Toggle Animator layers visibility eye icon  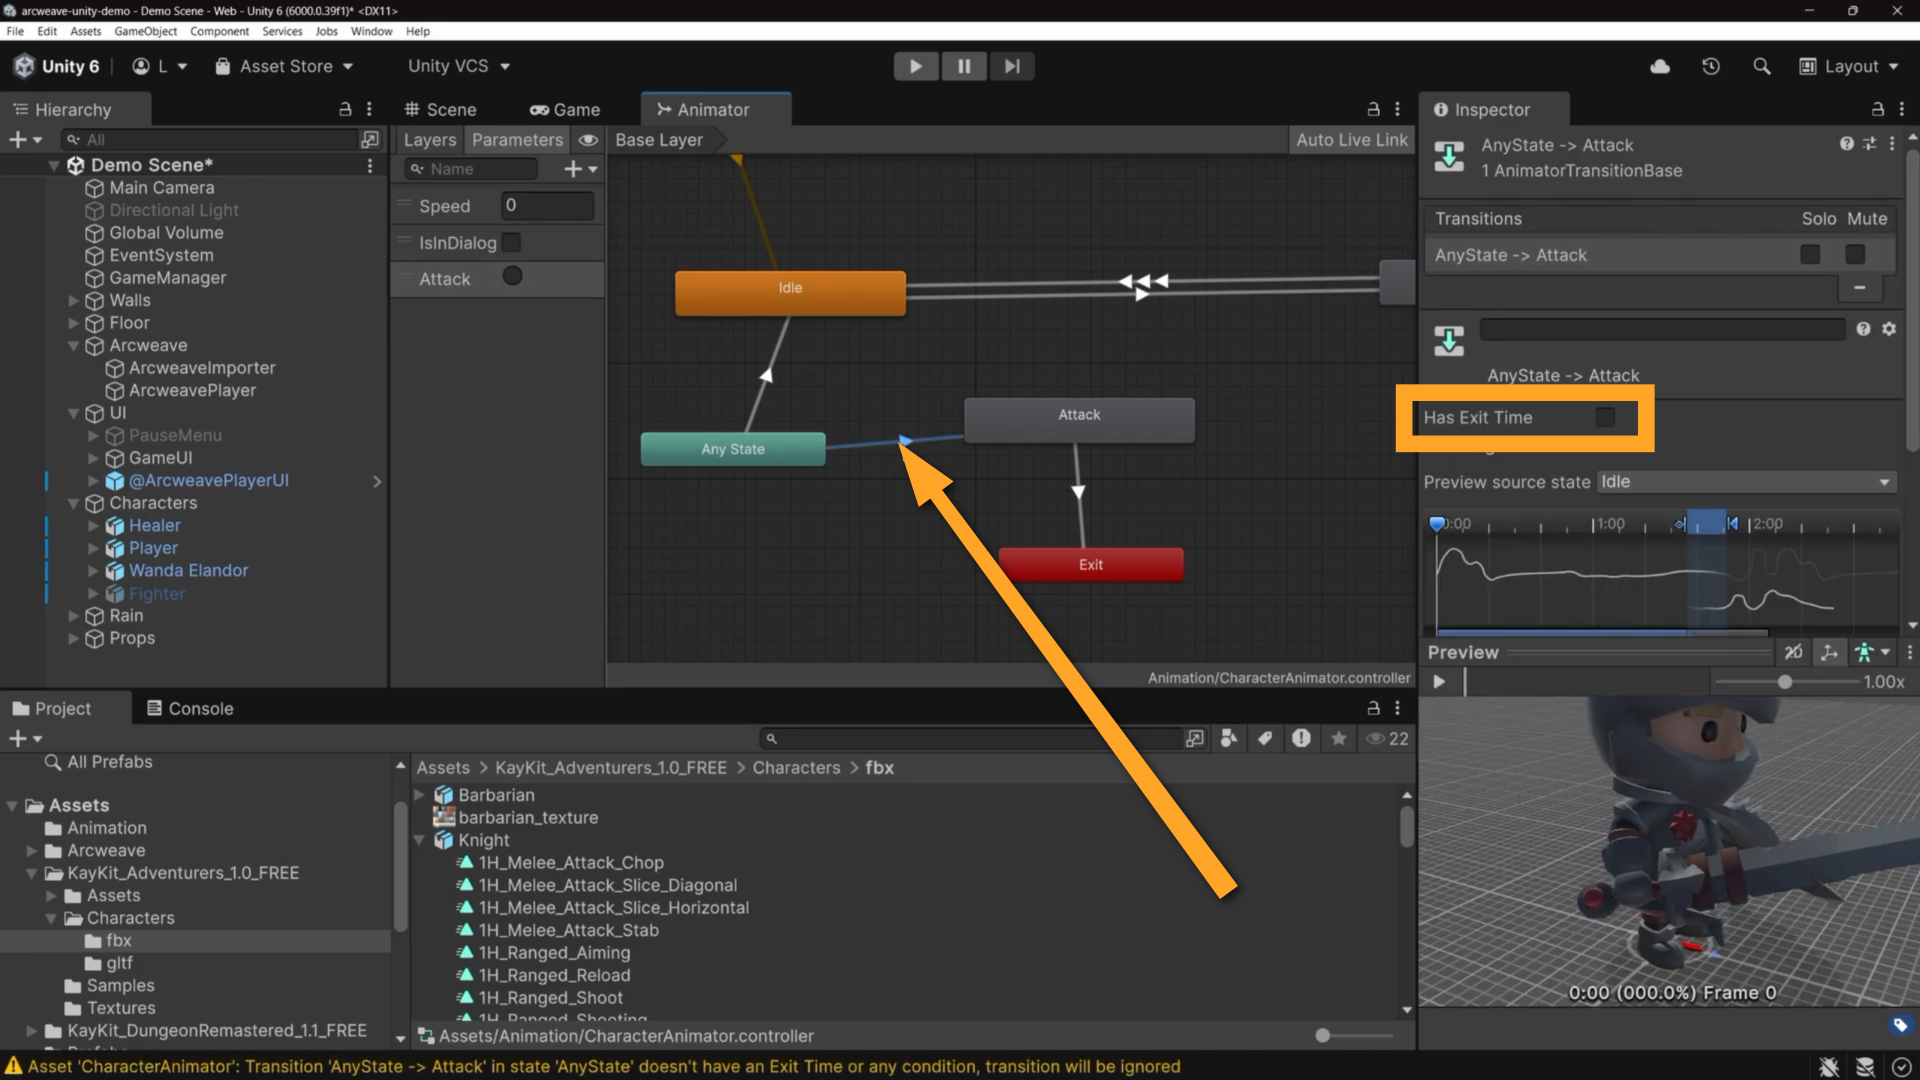588,140
